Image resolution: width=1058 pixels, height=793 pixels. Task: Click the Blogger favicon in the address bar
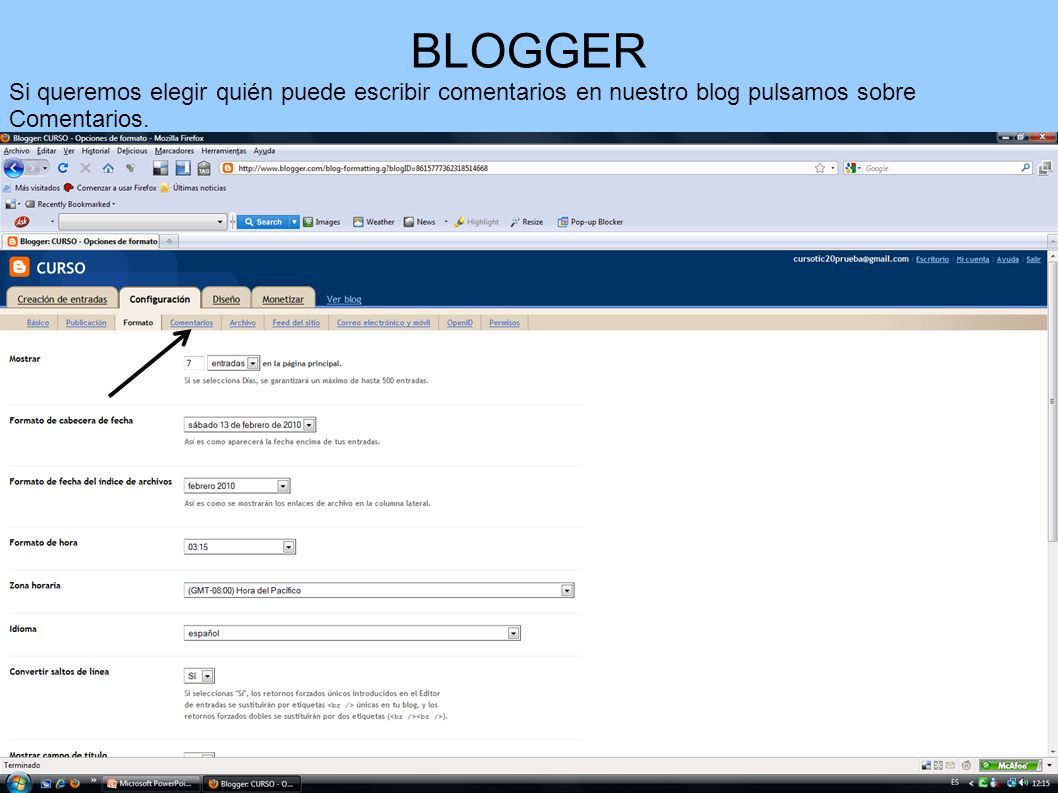point(228,168)
